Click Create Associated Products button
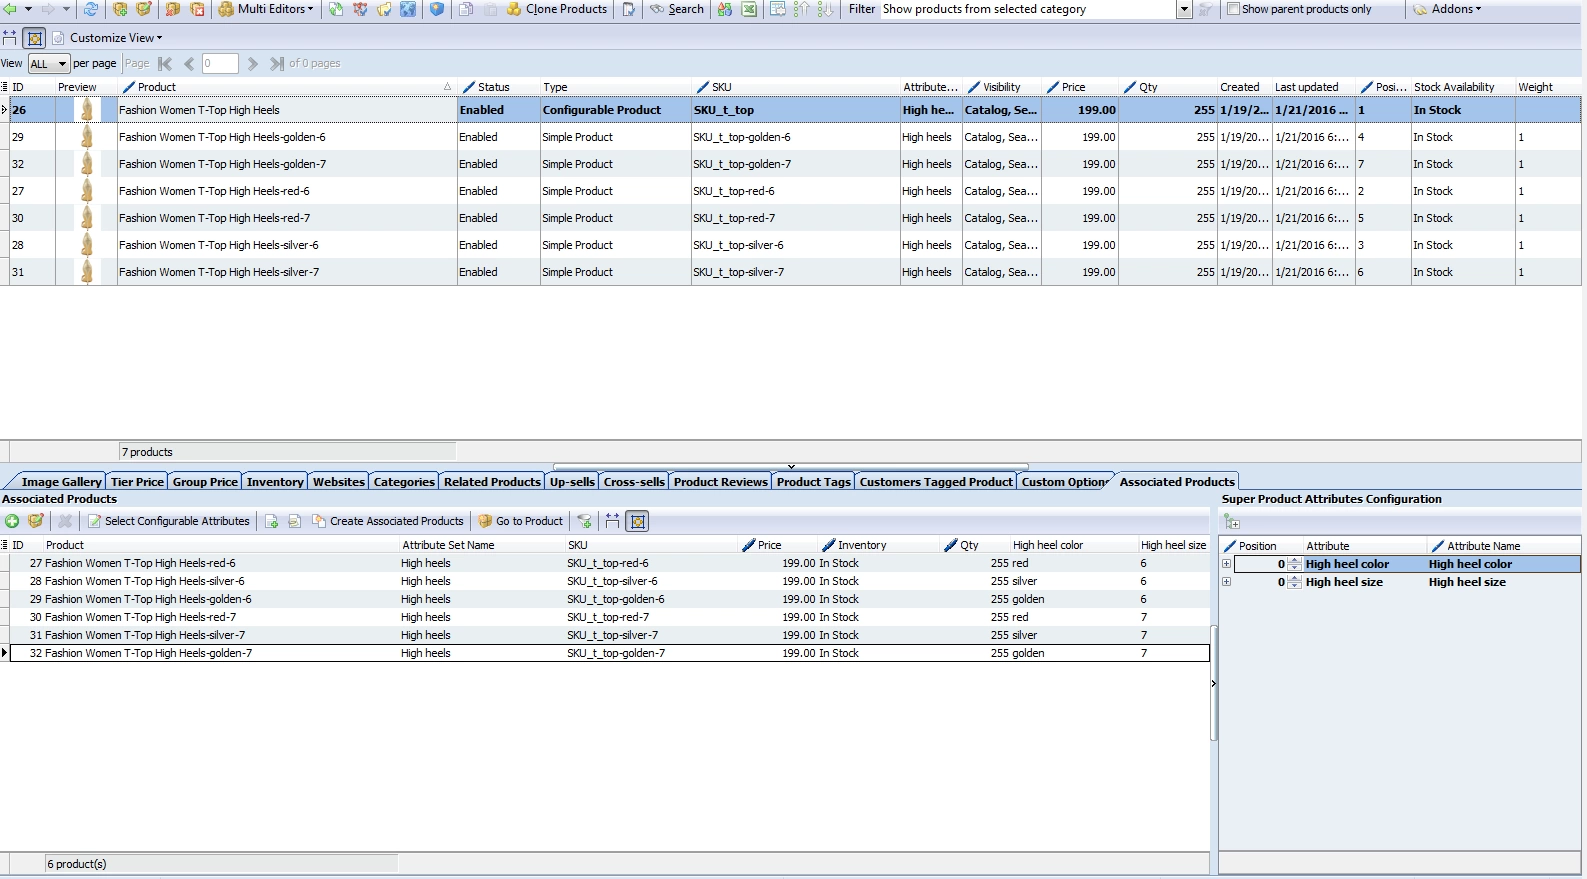This screenshot has height=879, width=1587. coord(388,521)
